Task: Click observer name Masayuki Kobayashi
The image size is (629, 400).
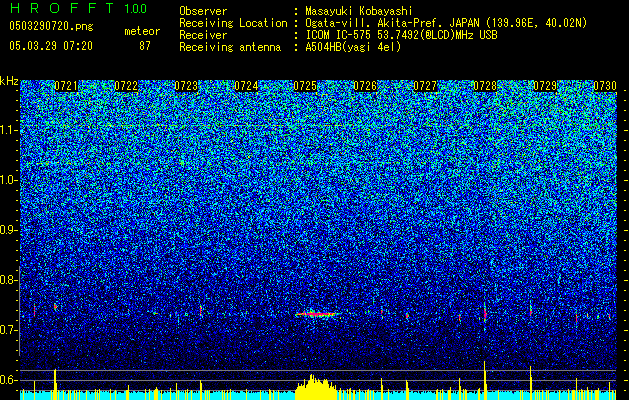Action: coord(359,11)
